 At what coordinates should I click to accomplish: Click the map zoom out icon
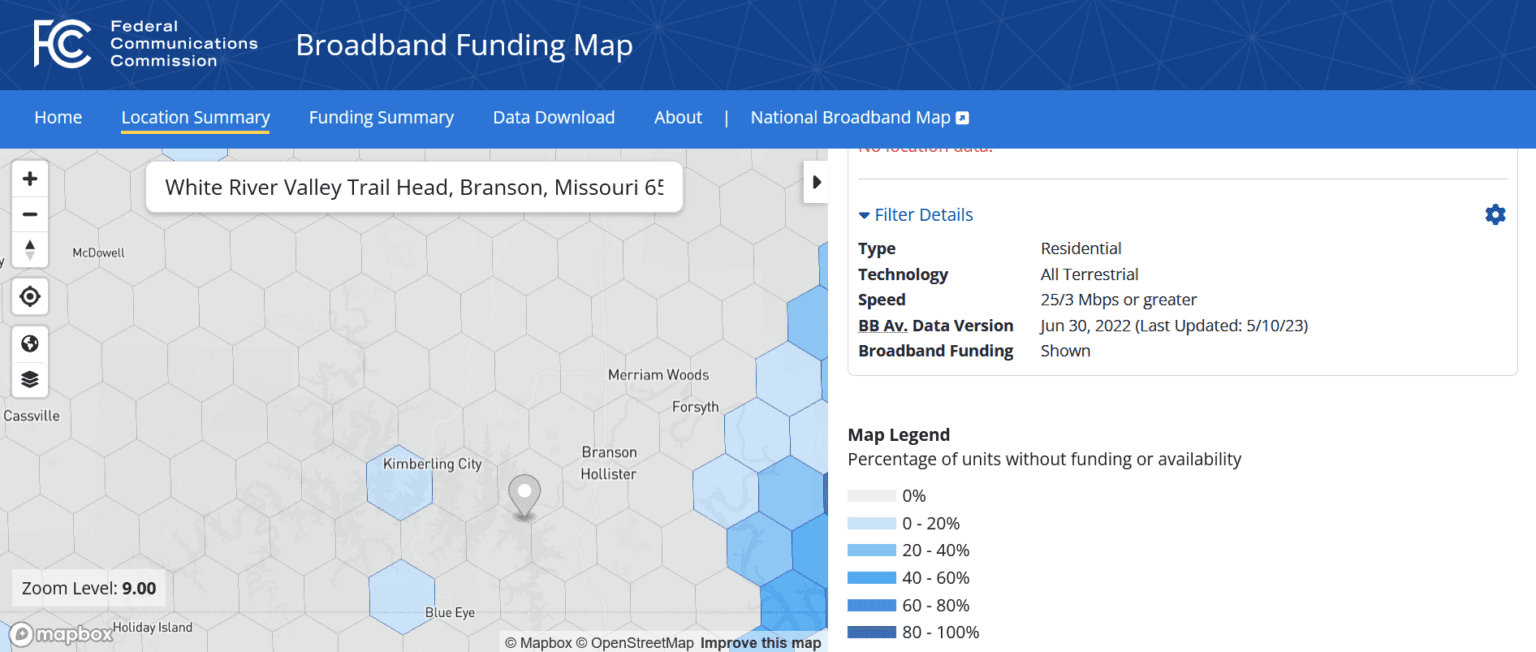pos(30,213)
